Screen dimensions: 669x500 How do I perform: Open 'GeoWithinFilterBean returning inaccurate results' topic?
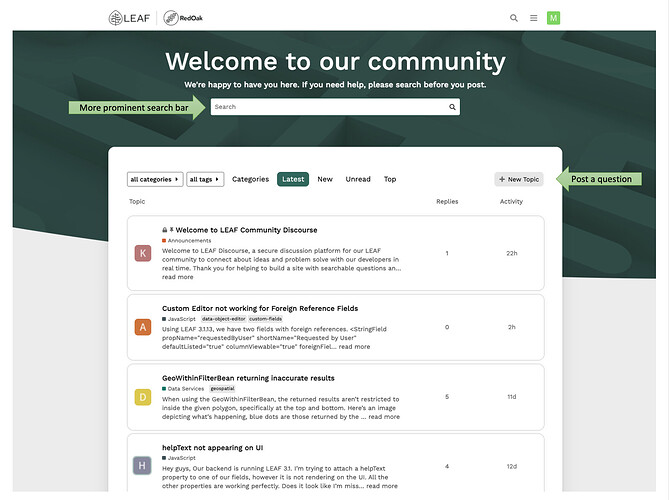click(x=248, y=378)
